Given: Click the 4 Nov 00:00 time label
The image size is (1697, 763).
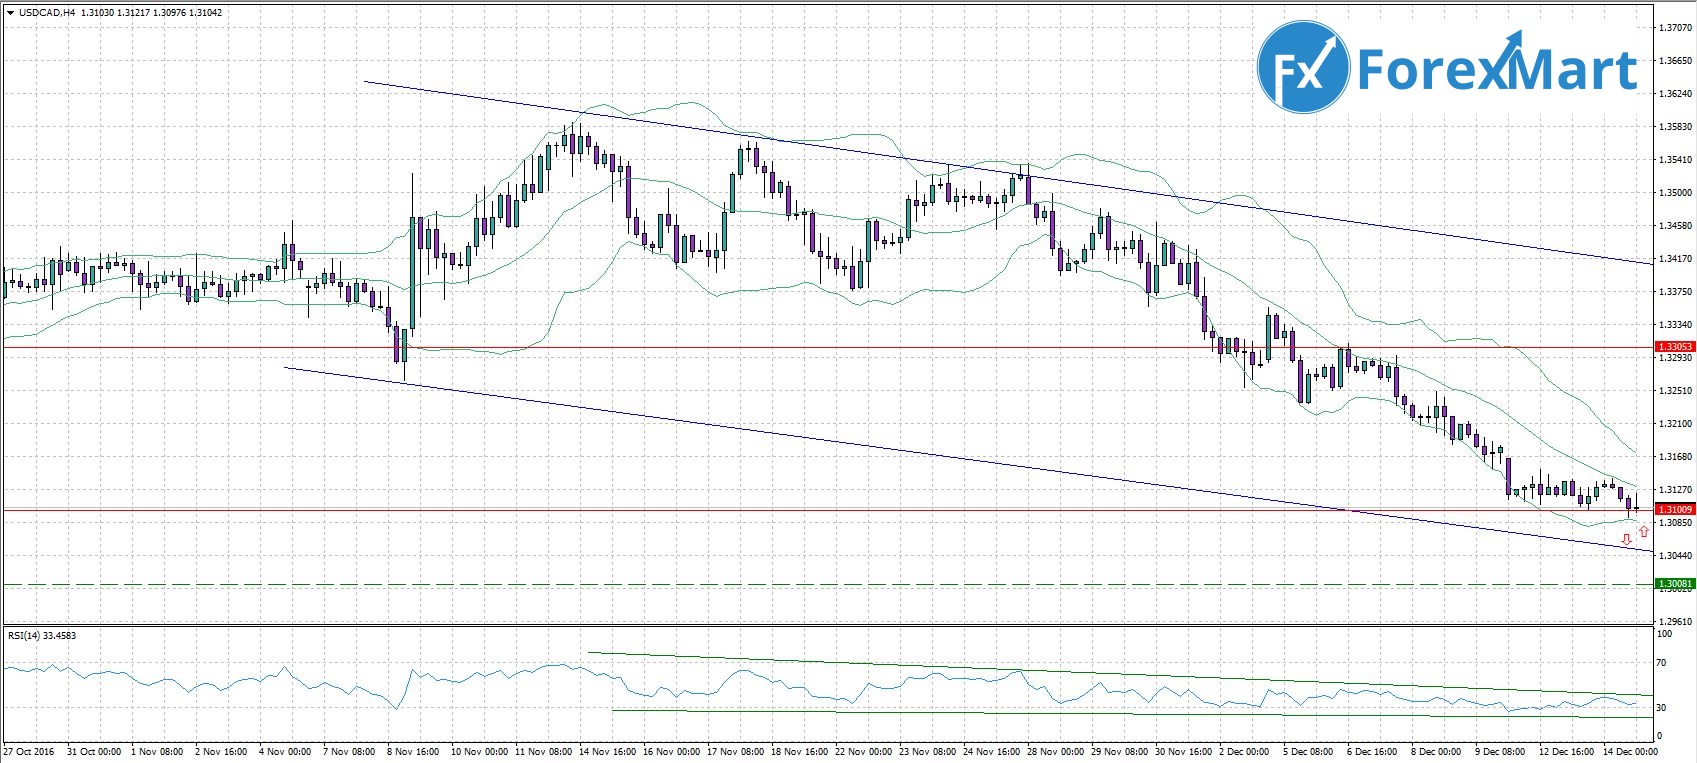Looking at the screenshot, I should [286, 751].
